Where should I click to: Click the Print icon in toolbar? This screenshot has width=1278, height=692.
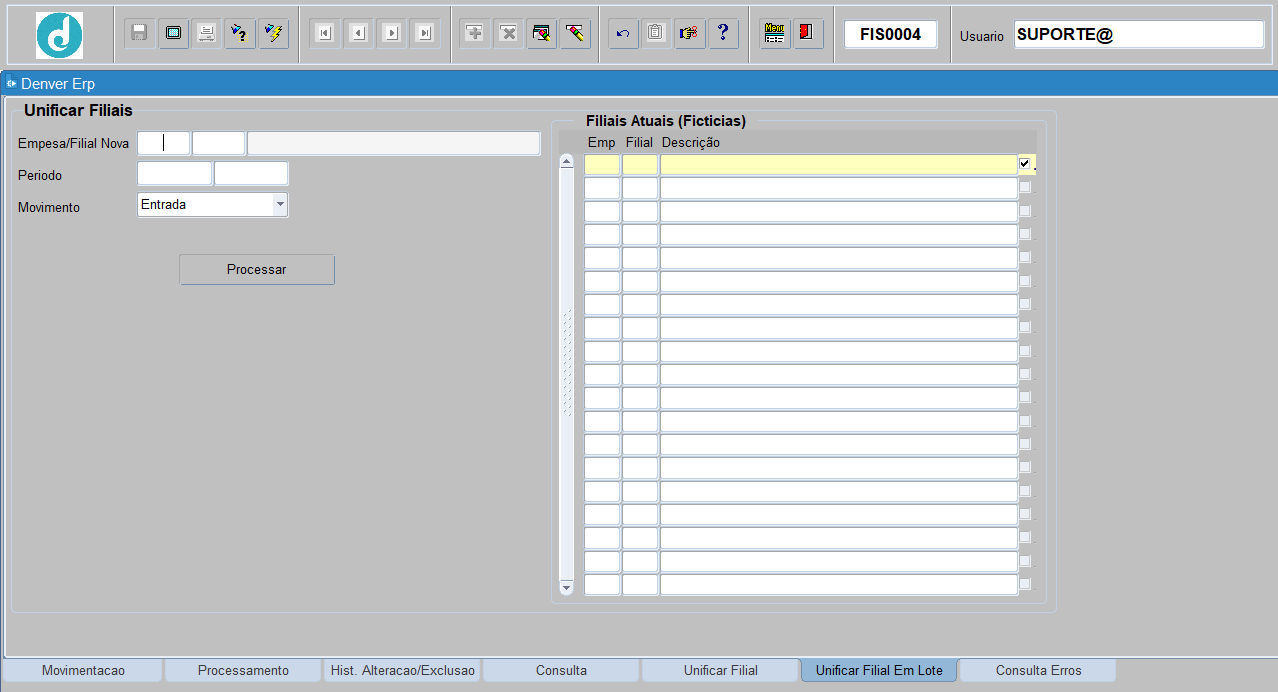tap(207, 33)
